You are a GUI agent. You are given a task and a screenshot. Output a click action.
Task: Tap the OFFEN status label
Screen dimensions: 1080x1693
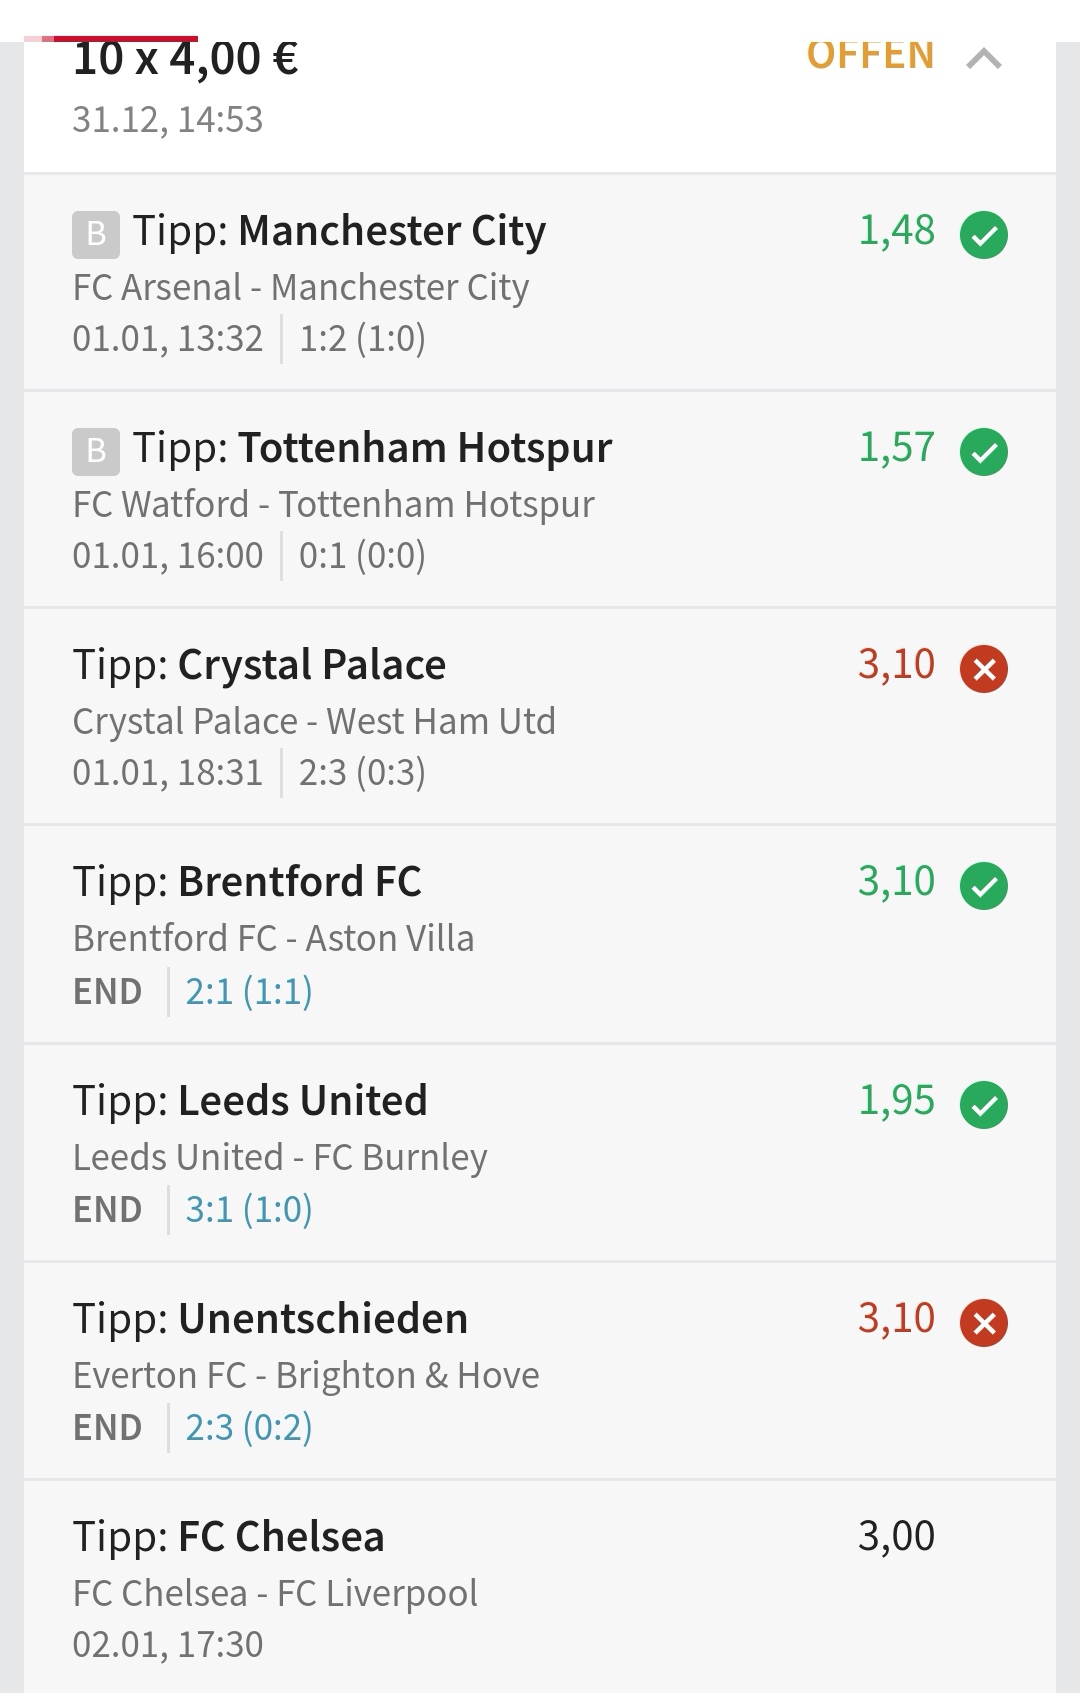point(870,57)
